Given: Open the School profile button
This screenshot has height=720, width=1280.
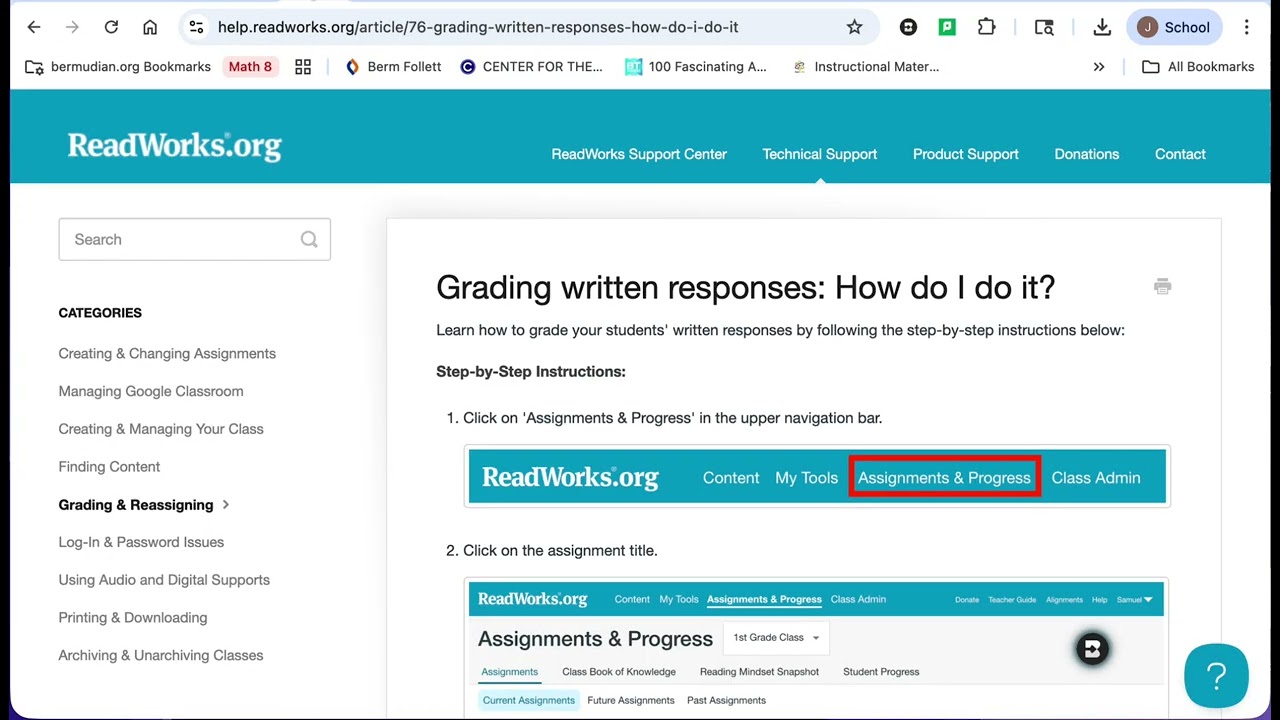Looking at the screenshot, I should point(1174,27).
